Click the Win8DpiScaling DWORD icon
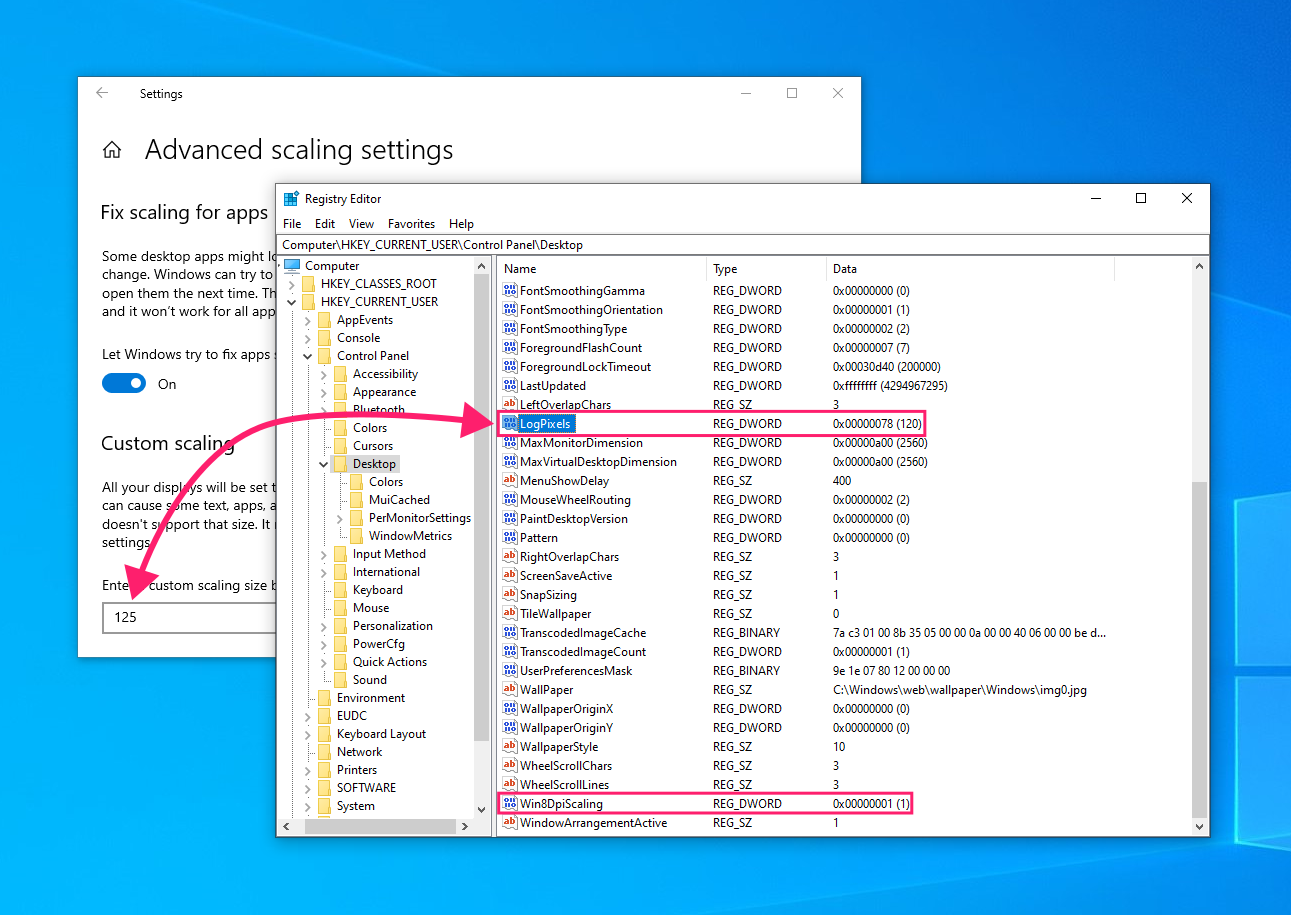The image size is (1291, 915). pos(510,804)
